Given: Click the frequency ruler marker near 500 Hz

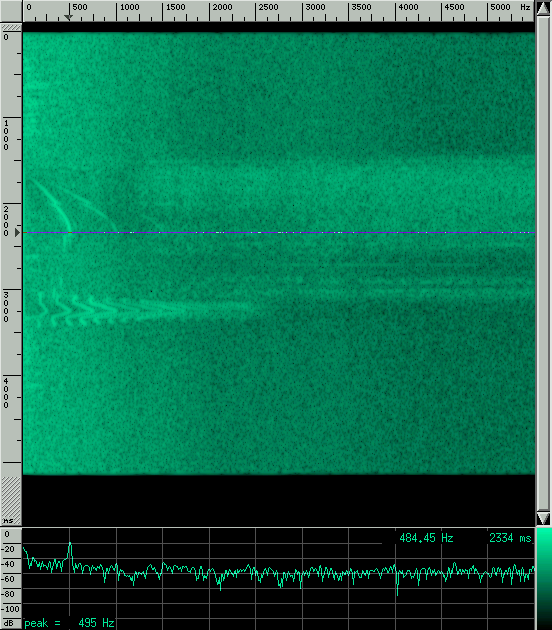Looking at the screenshot, I should point(69,17).
